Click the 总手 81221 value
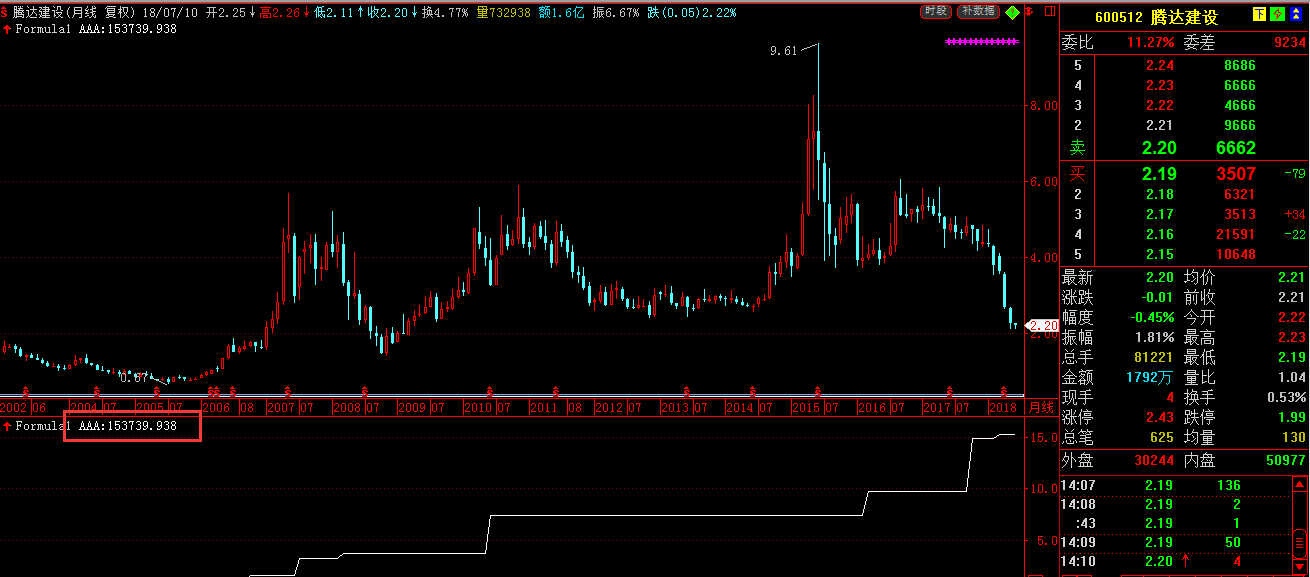This screenshot has width=1310, height=577. (1155, 357)
